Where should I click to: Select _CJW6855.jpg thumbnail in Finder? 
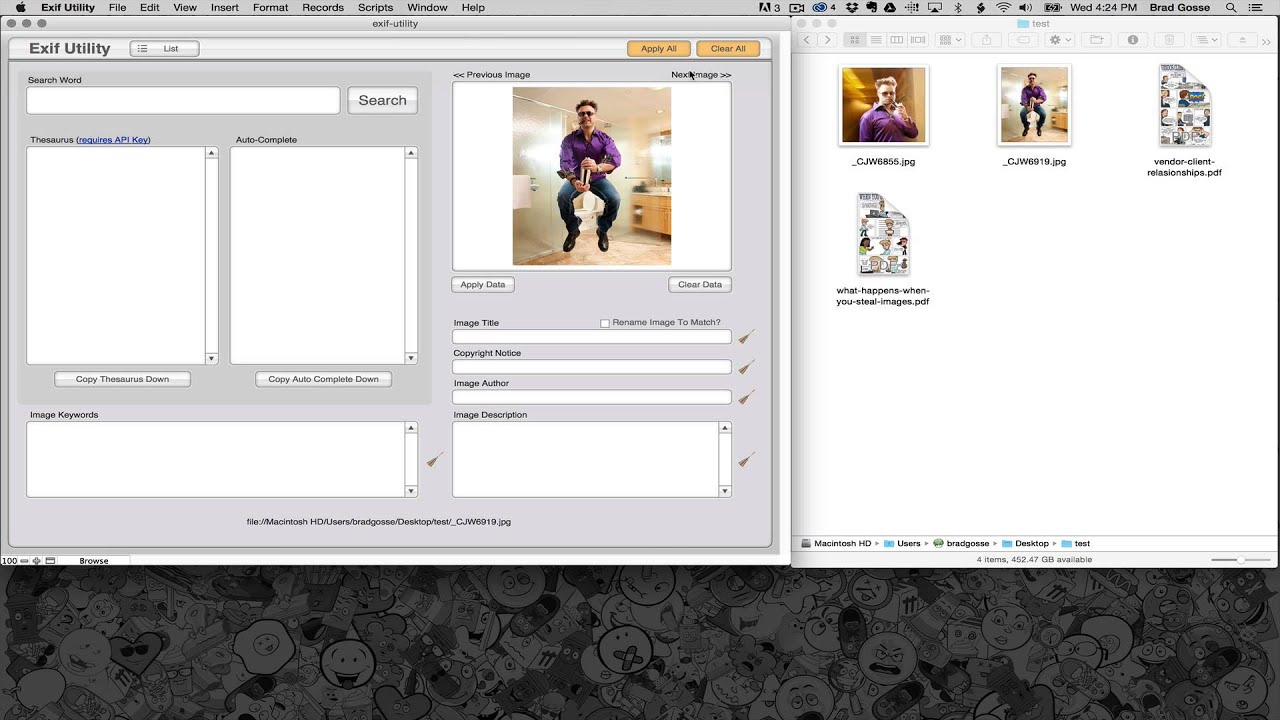click(x=884, y=105)
